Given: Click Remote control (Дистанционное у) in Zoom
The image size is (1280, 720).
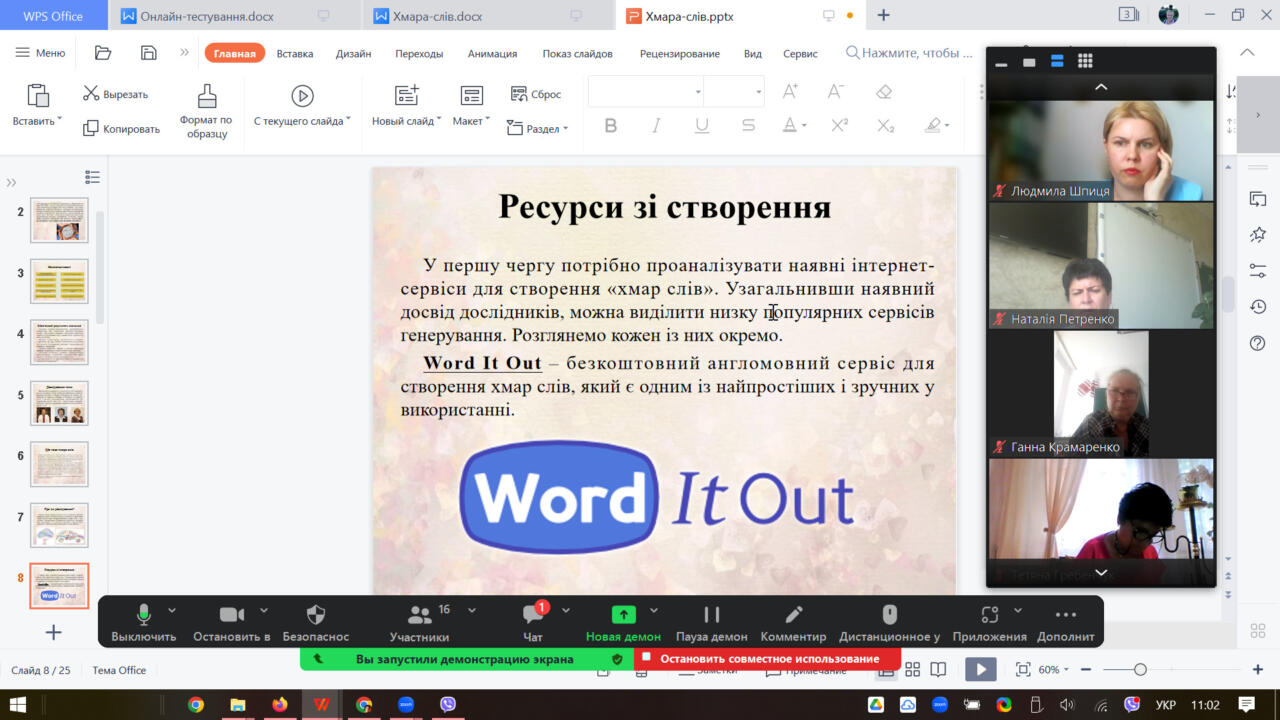Looking at the screenshot, I should click(889, 621).
